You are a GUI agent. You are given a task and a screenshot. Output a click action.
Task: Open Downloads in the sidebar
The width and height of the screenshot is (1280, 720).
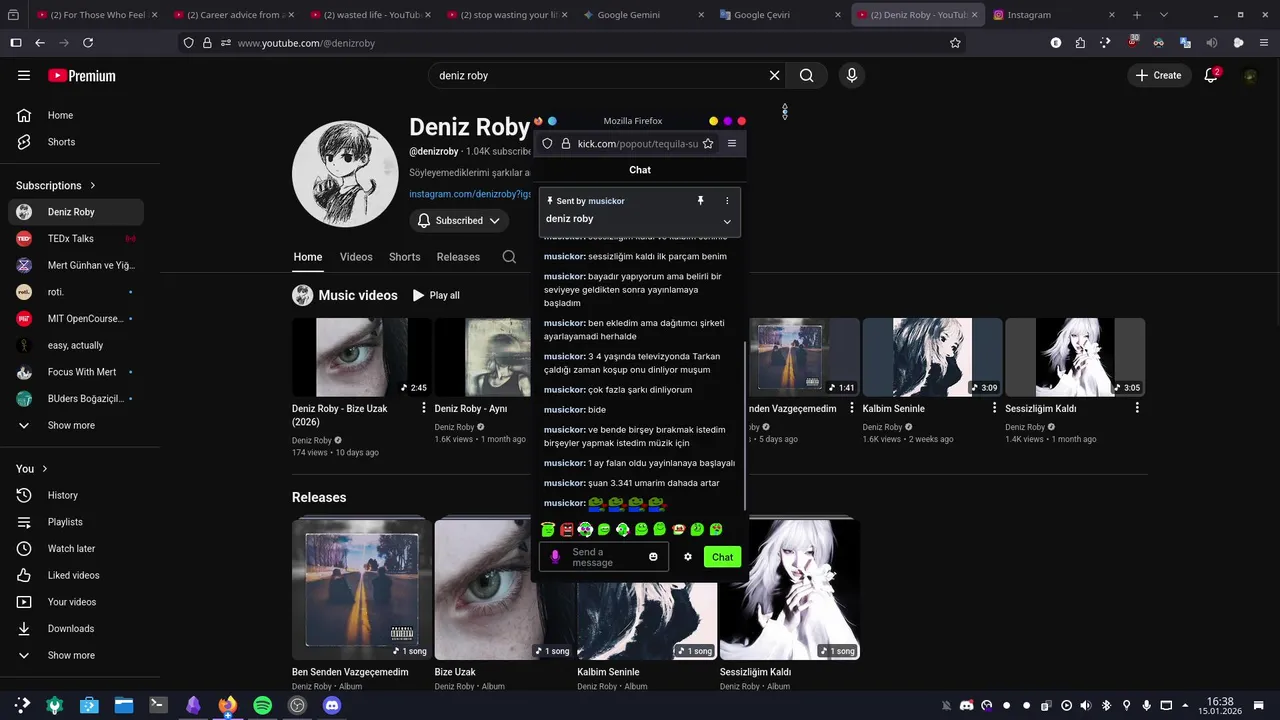tap(76, 628)
